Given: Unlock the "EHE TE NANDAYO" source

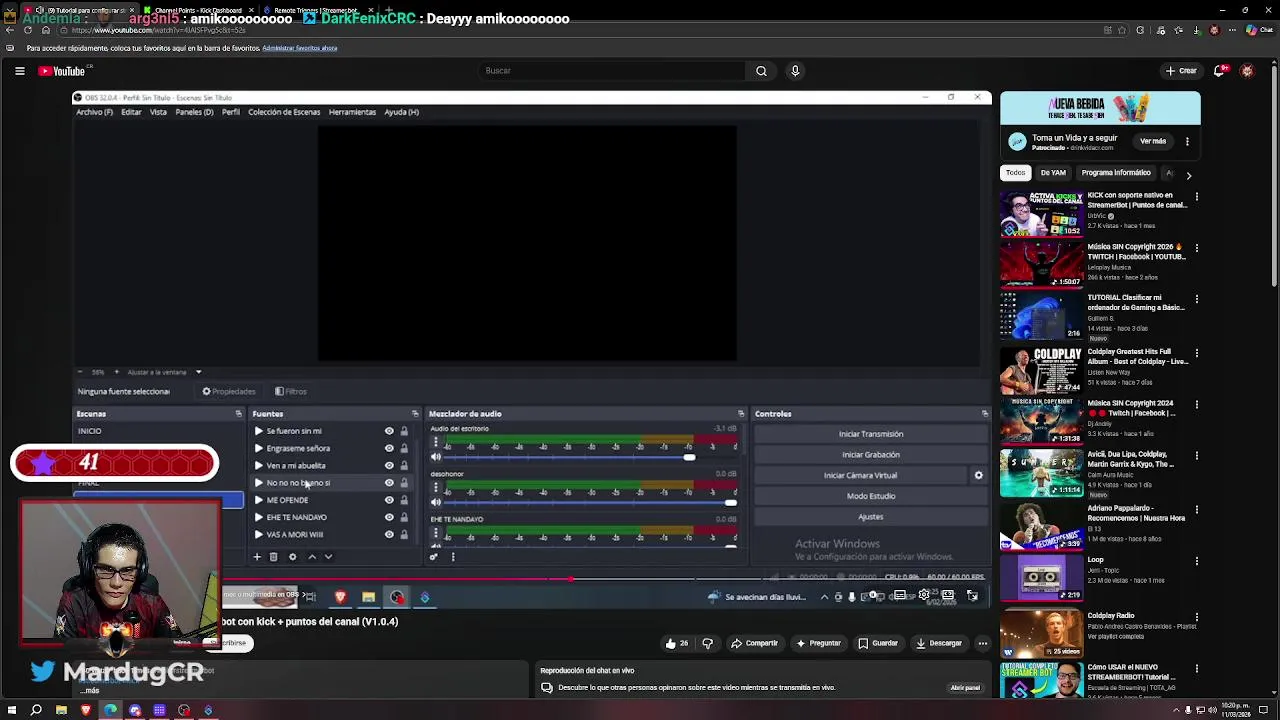Looking at the screenshot, I should (404, 518).
